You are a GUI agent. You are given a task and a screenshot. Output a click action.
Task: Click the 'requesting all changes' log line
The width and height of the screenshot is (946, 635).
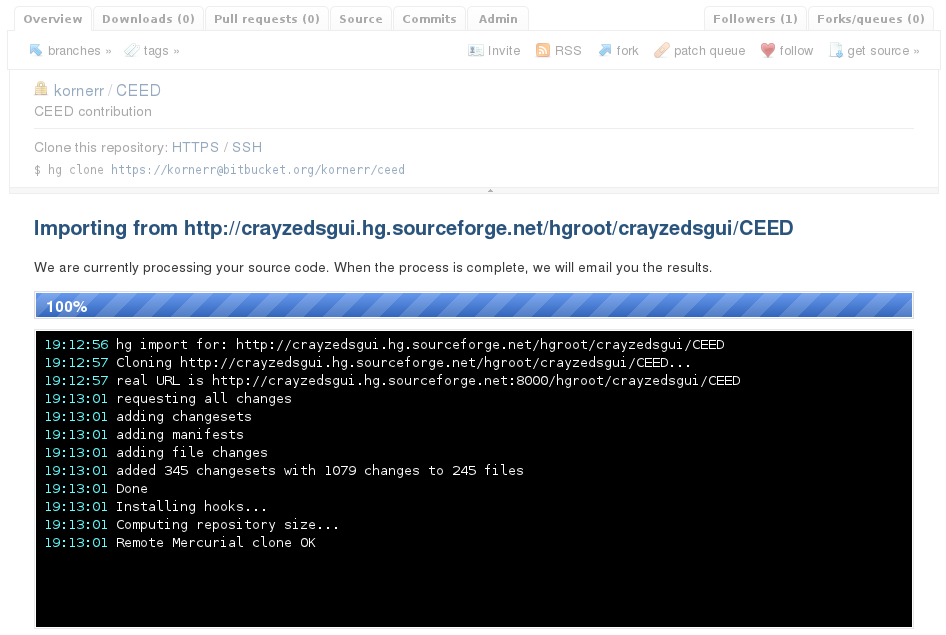coord(168,399)
